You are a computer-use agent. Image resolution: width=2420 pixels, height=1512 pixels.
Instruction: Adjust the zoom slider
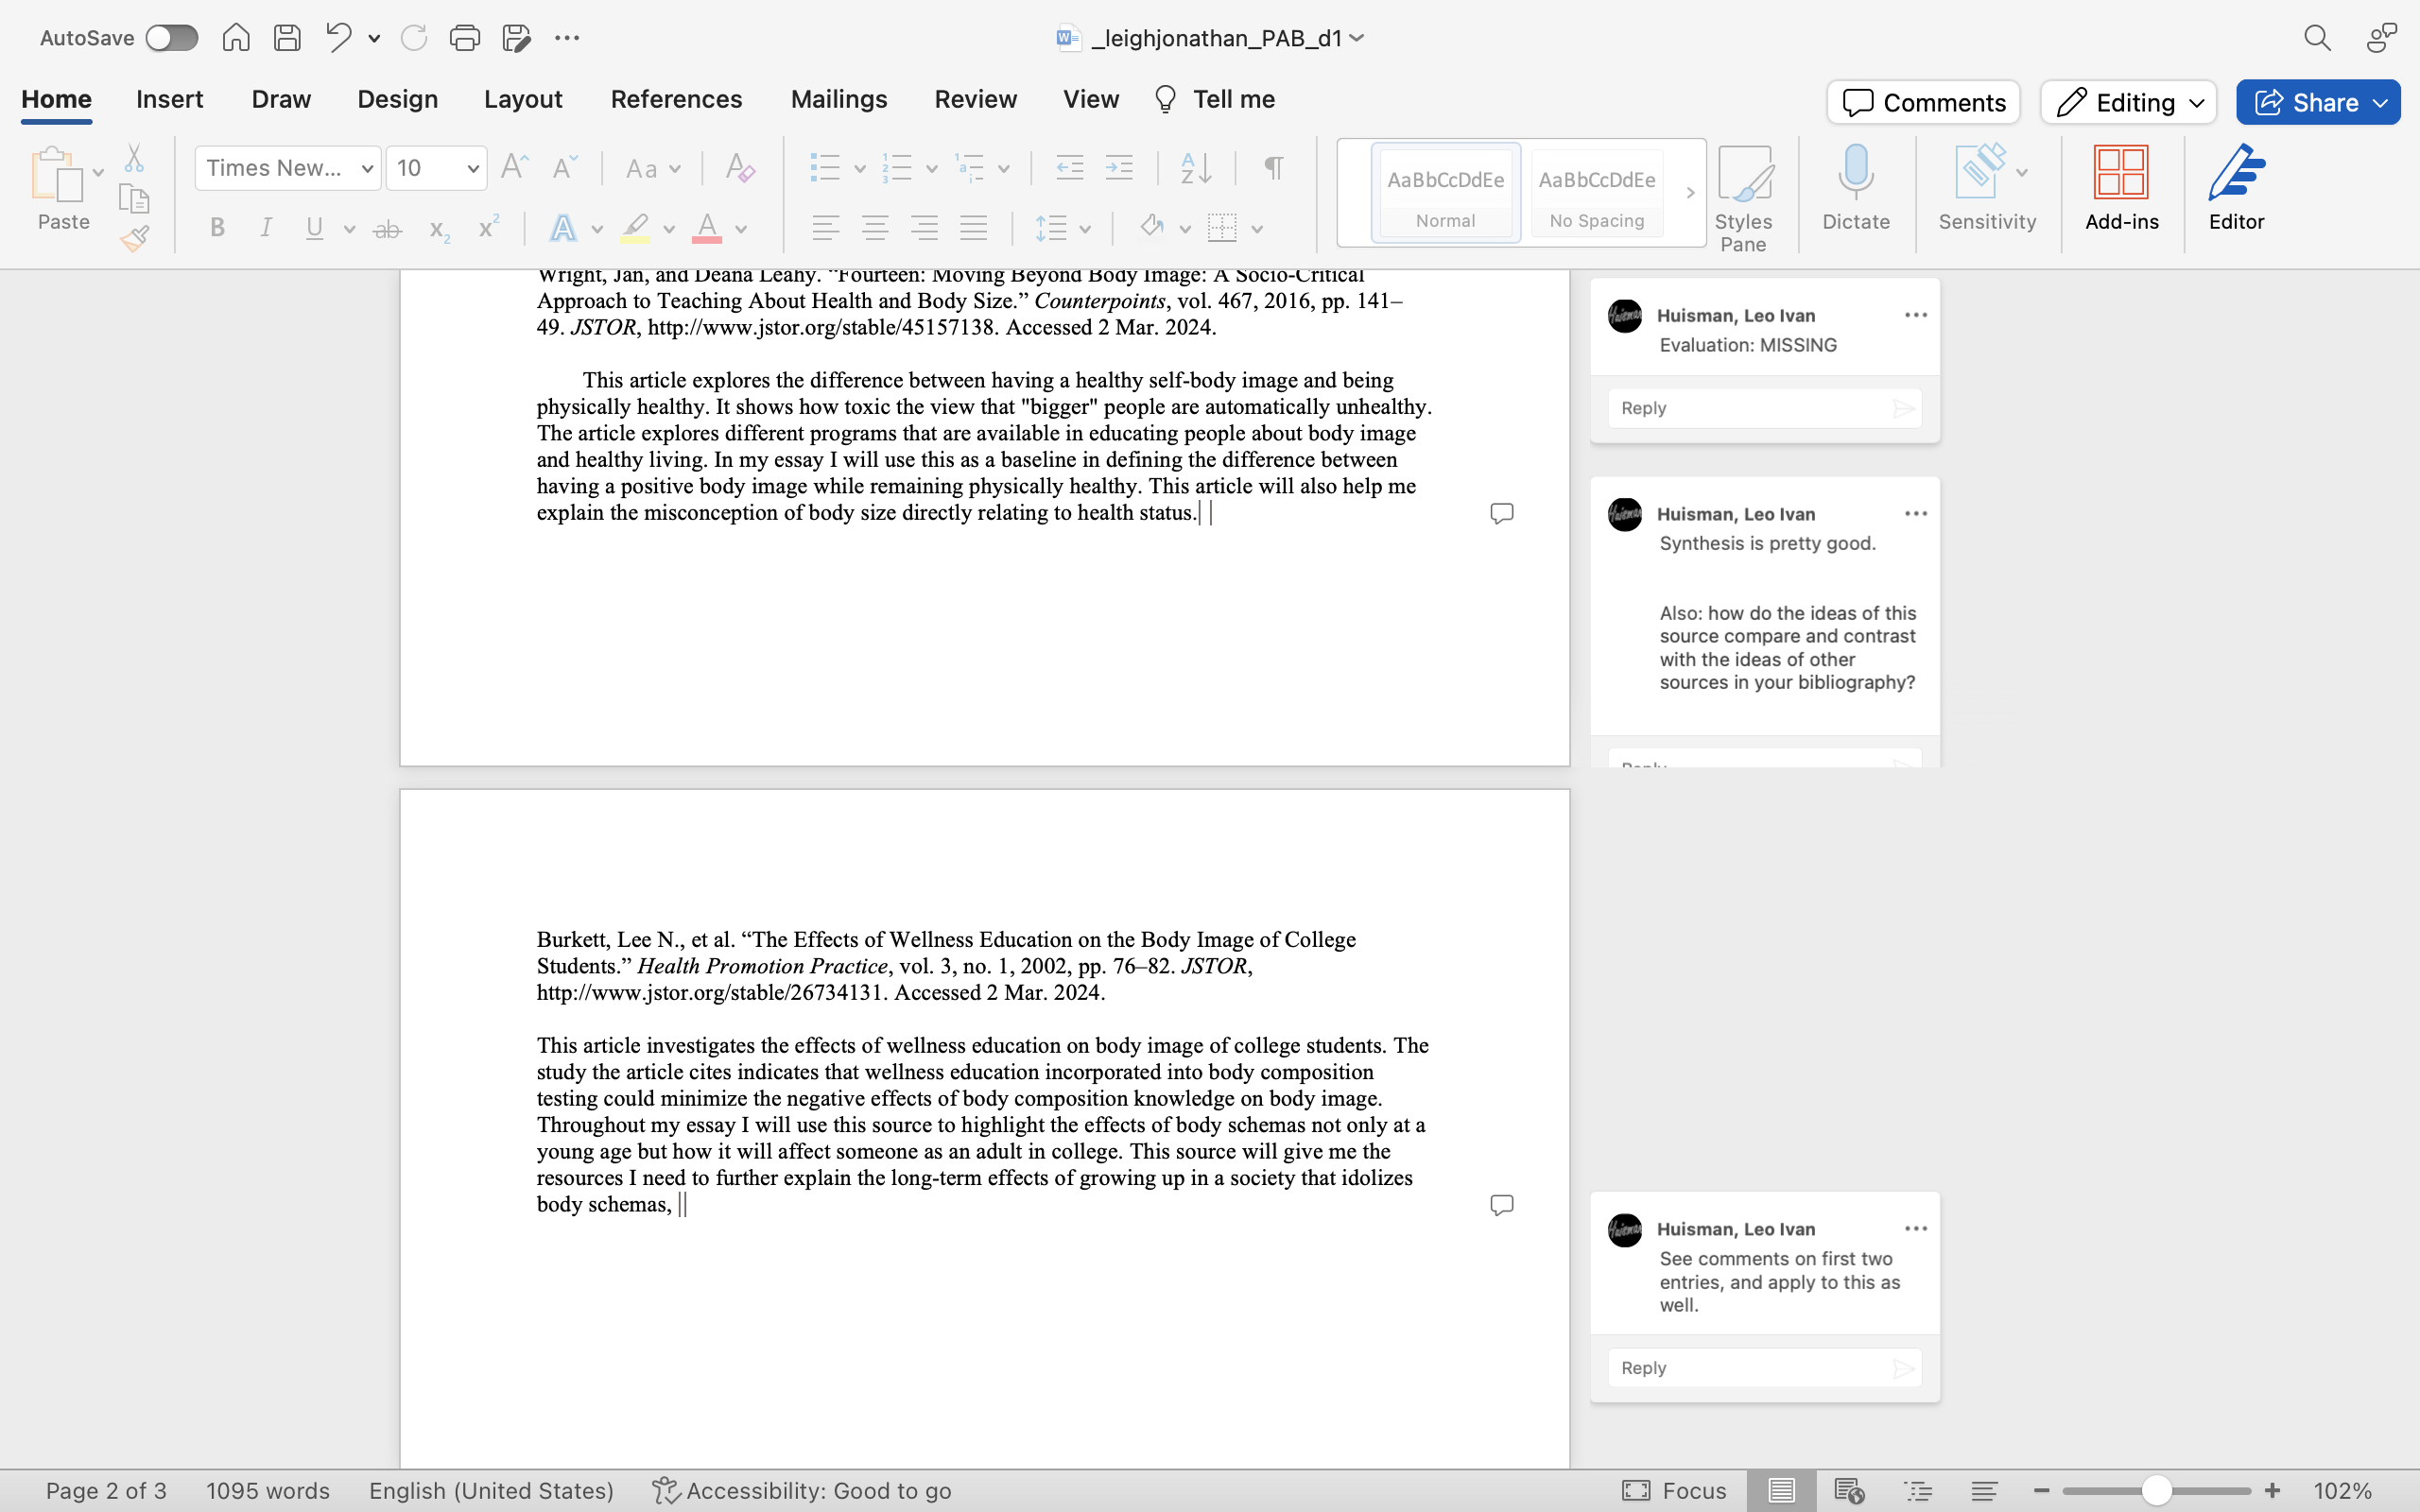2156,1490
